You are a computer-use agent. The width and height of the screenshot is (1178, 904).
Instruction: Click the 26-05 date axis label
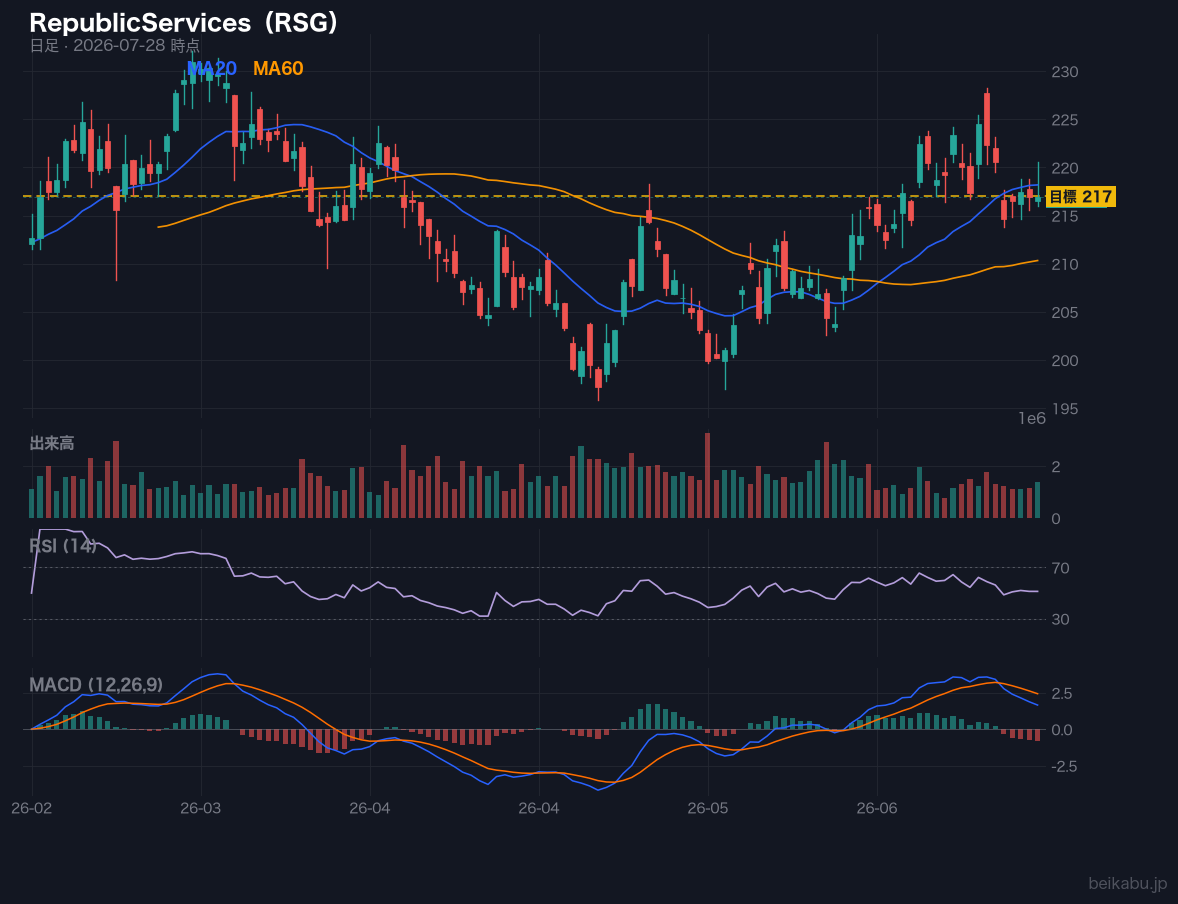708,809
